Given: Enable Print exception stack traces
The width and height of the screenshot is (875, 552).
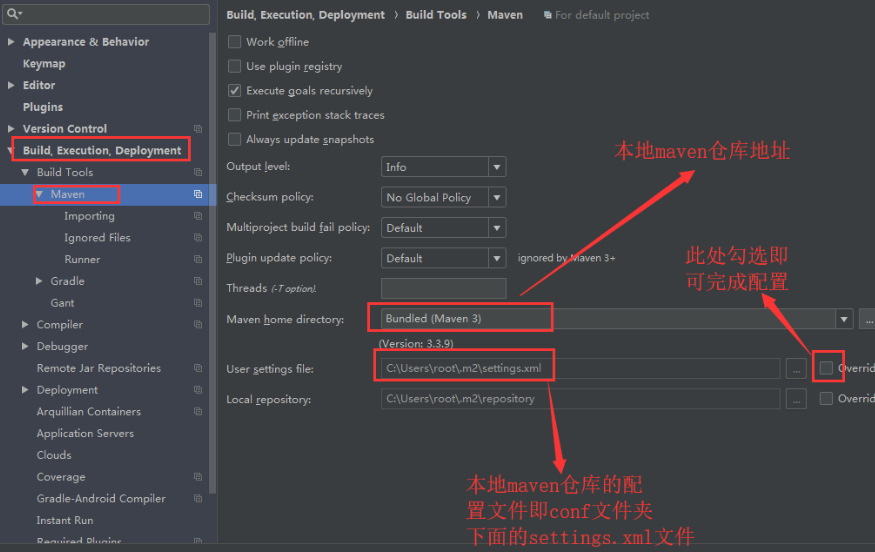Looking at the screenshot, I should (x=234, y=115).
